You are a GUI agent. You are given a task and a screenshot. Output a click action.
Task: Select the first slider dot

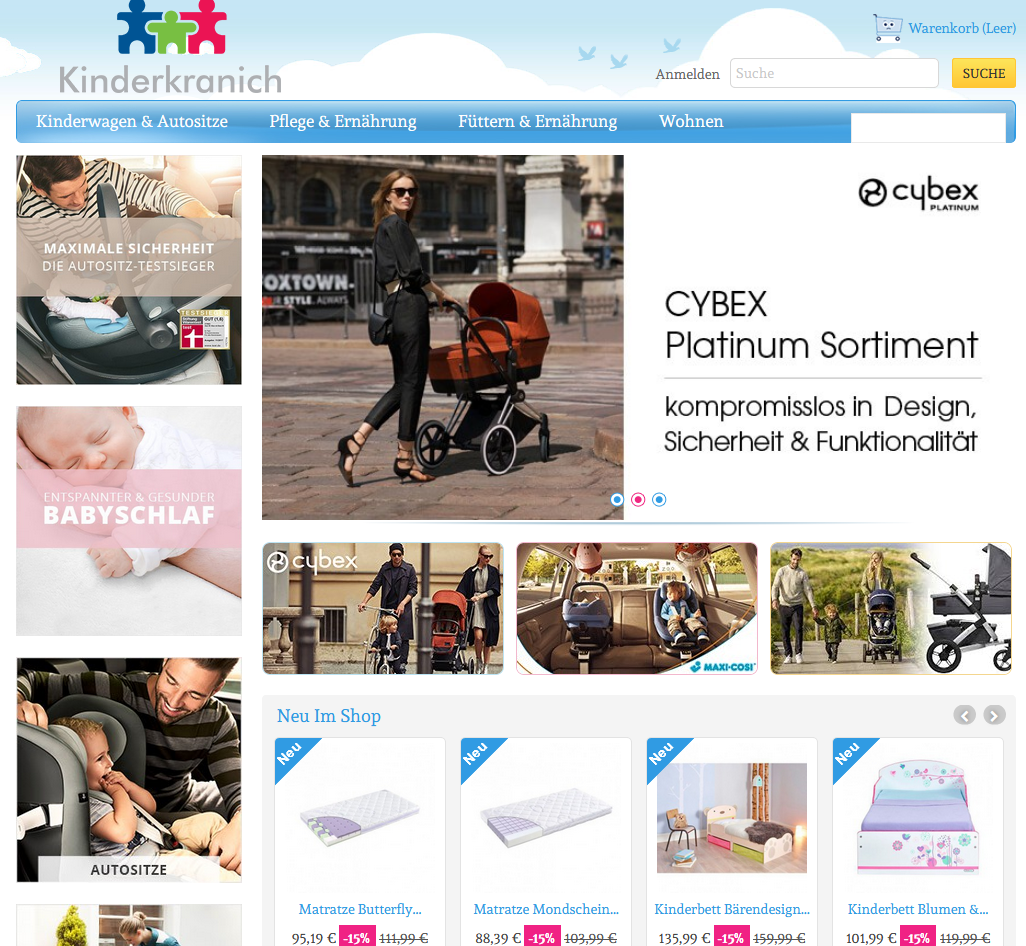pyautogui.click(x=616, y=500)
